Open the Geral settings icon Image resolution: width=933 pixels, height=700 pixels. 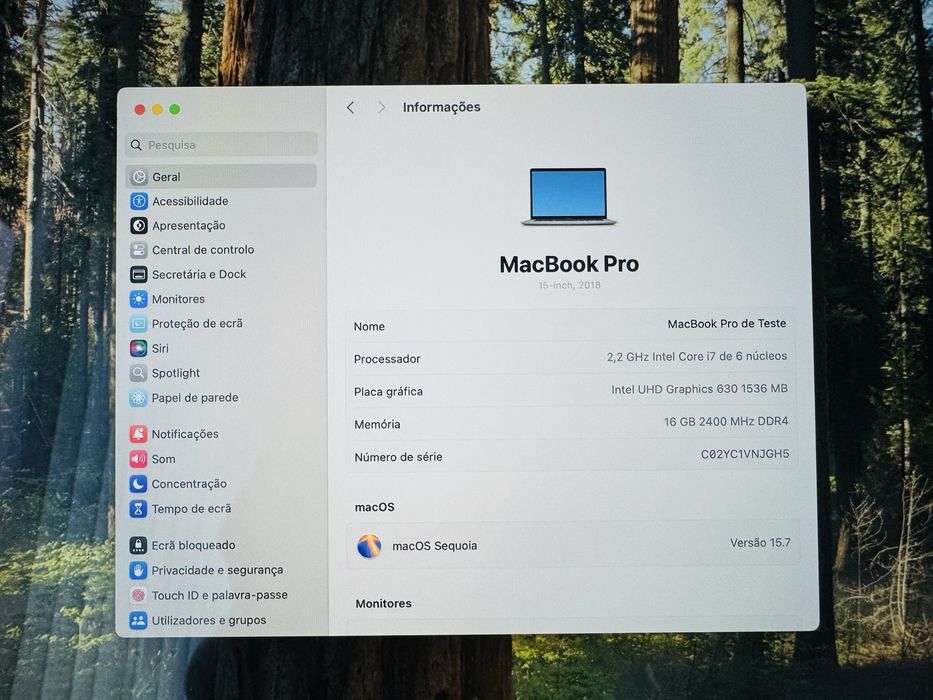[x=139, y=177]
